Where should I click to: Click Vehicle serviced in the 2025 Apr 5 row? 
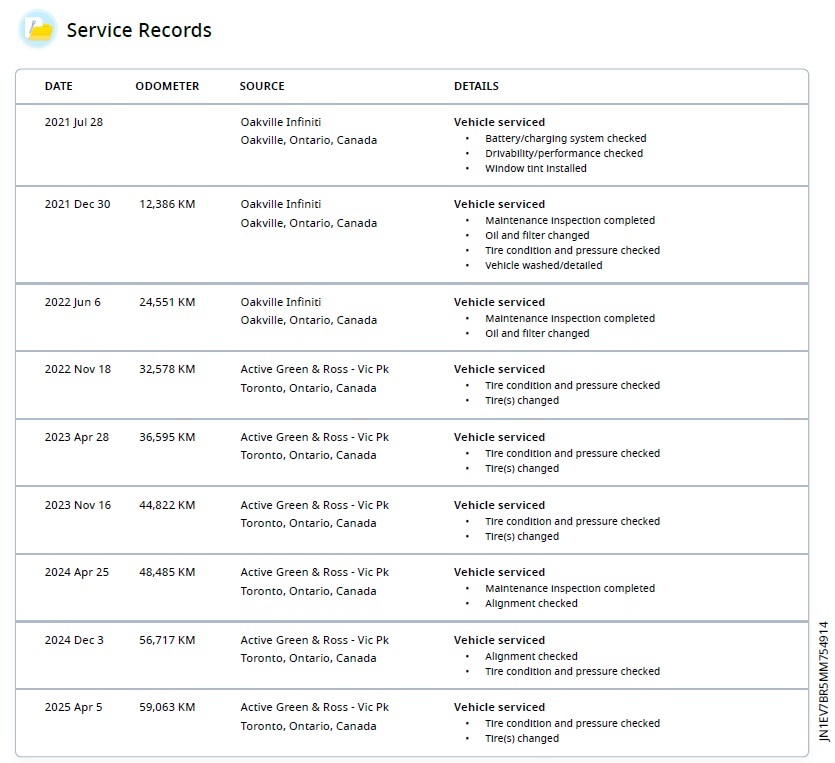click(x=499, y=707)
